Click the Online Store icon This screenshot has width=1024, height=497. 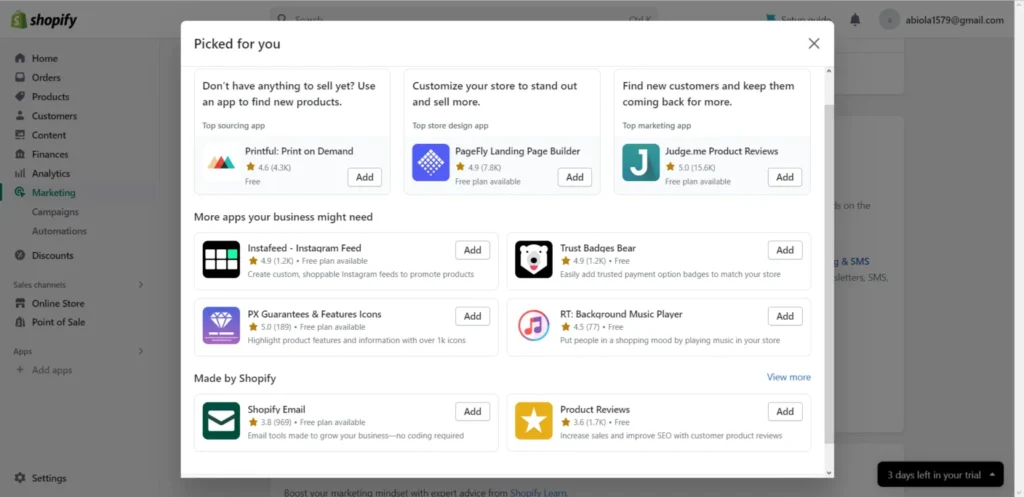coord(20,303)
